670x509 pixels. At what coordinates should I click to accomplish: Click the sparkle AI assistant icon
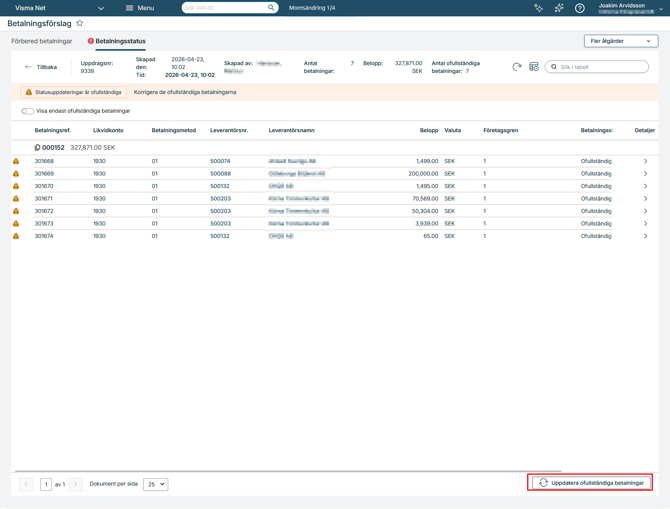[559, 8]
